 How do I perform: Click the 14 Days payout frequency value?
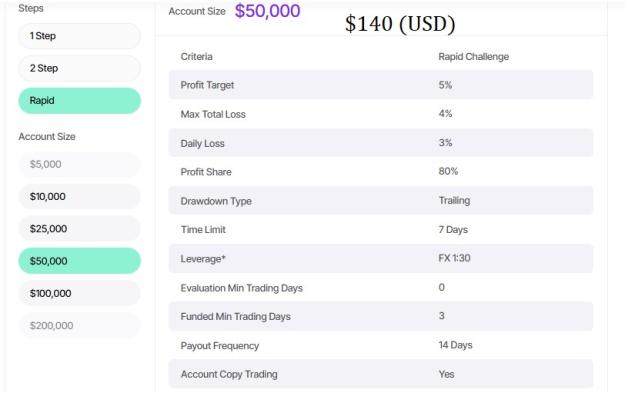click(x=455, y=345)
